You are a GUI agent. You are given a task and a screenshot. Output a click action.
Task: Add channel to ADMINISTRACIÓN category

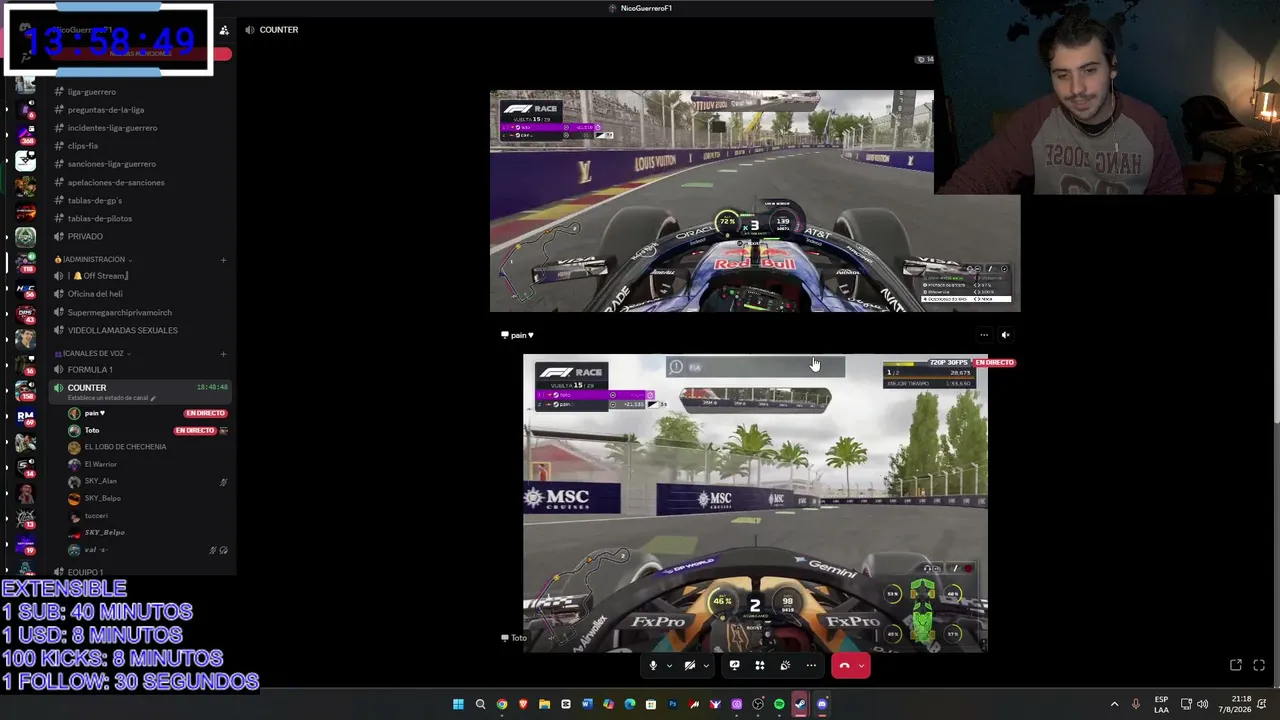click(223, 260)
